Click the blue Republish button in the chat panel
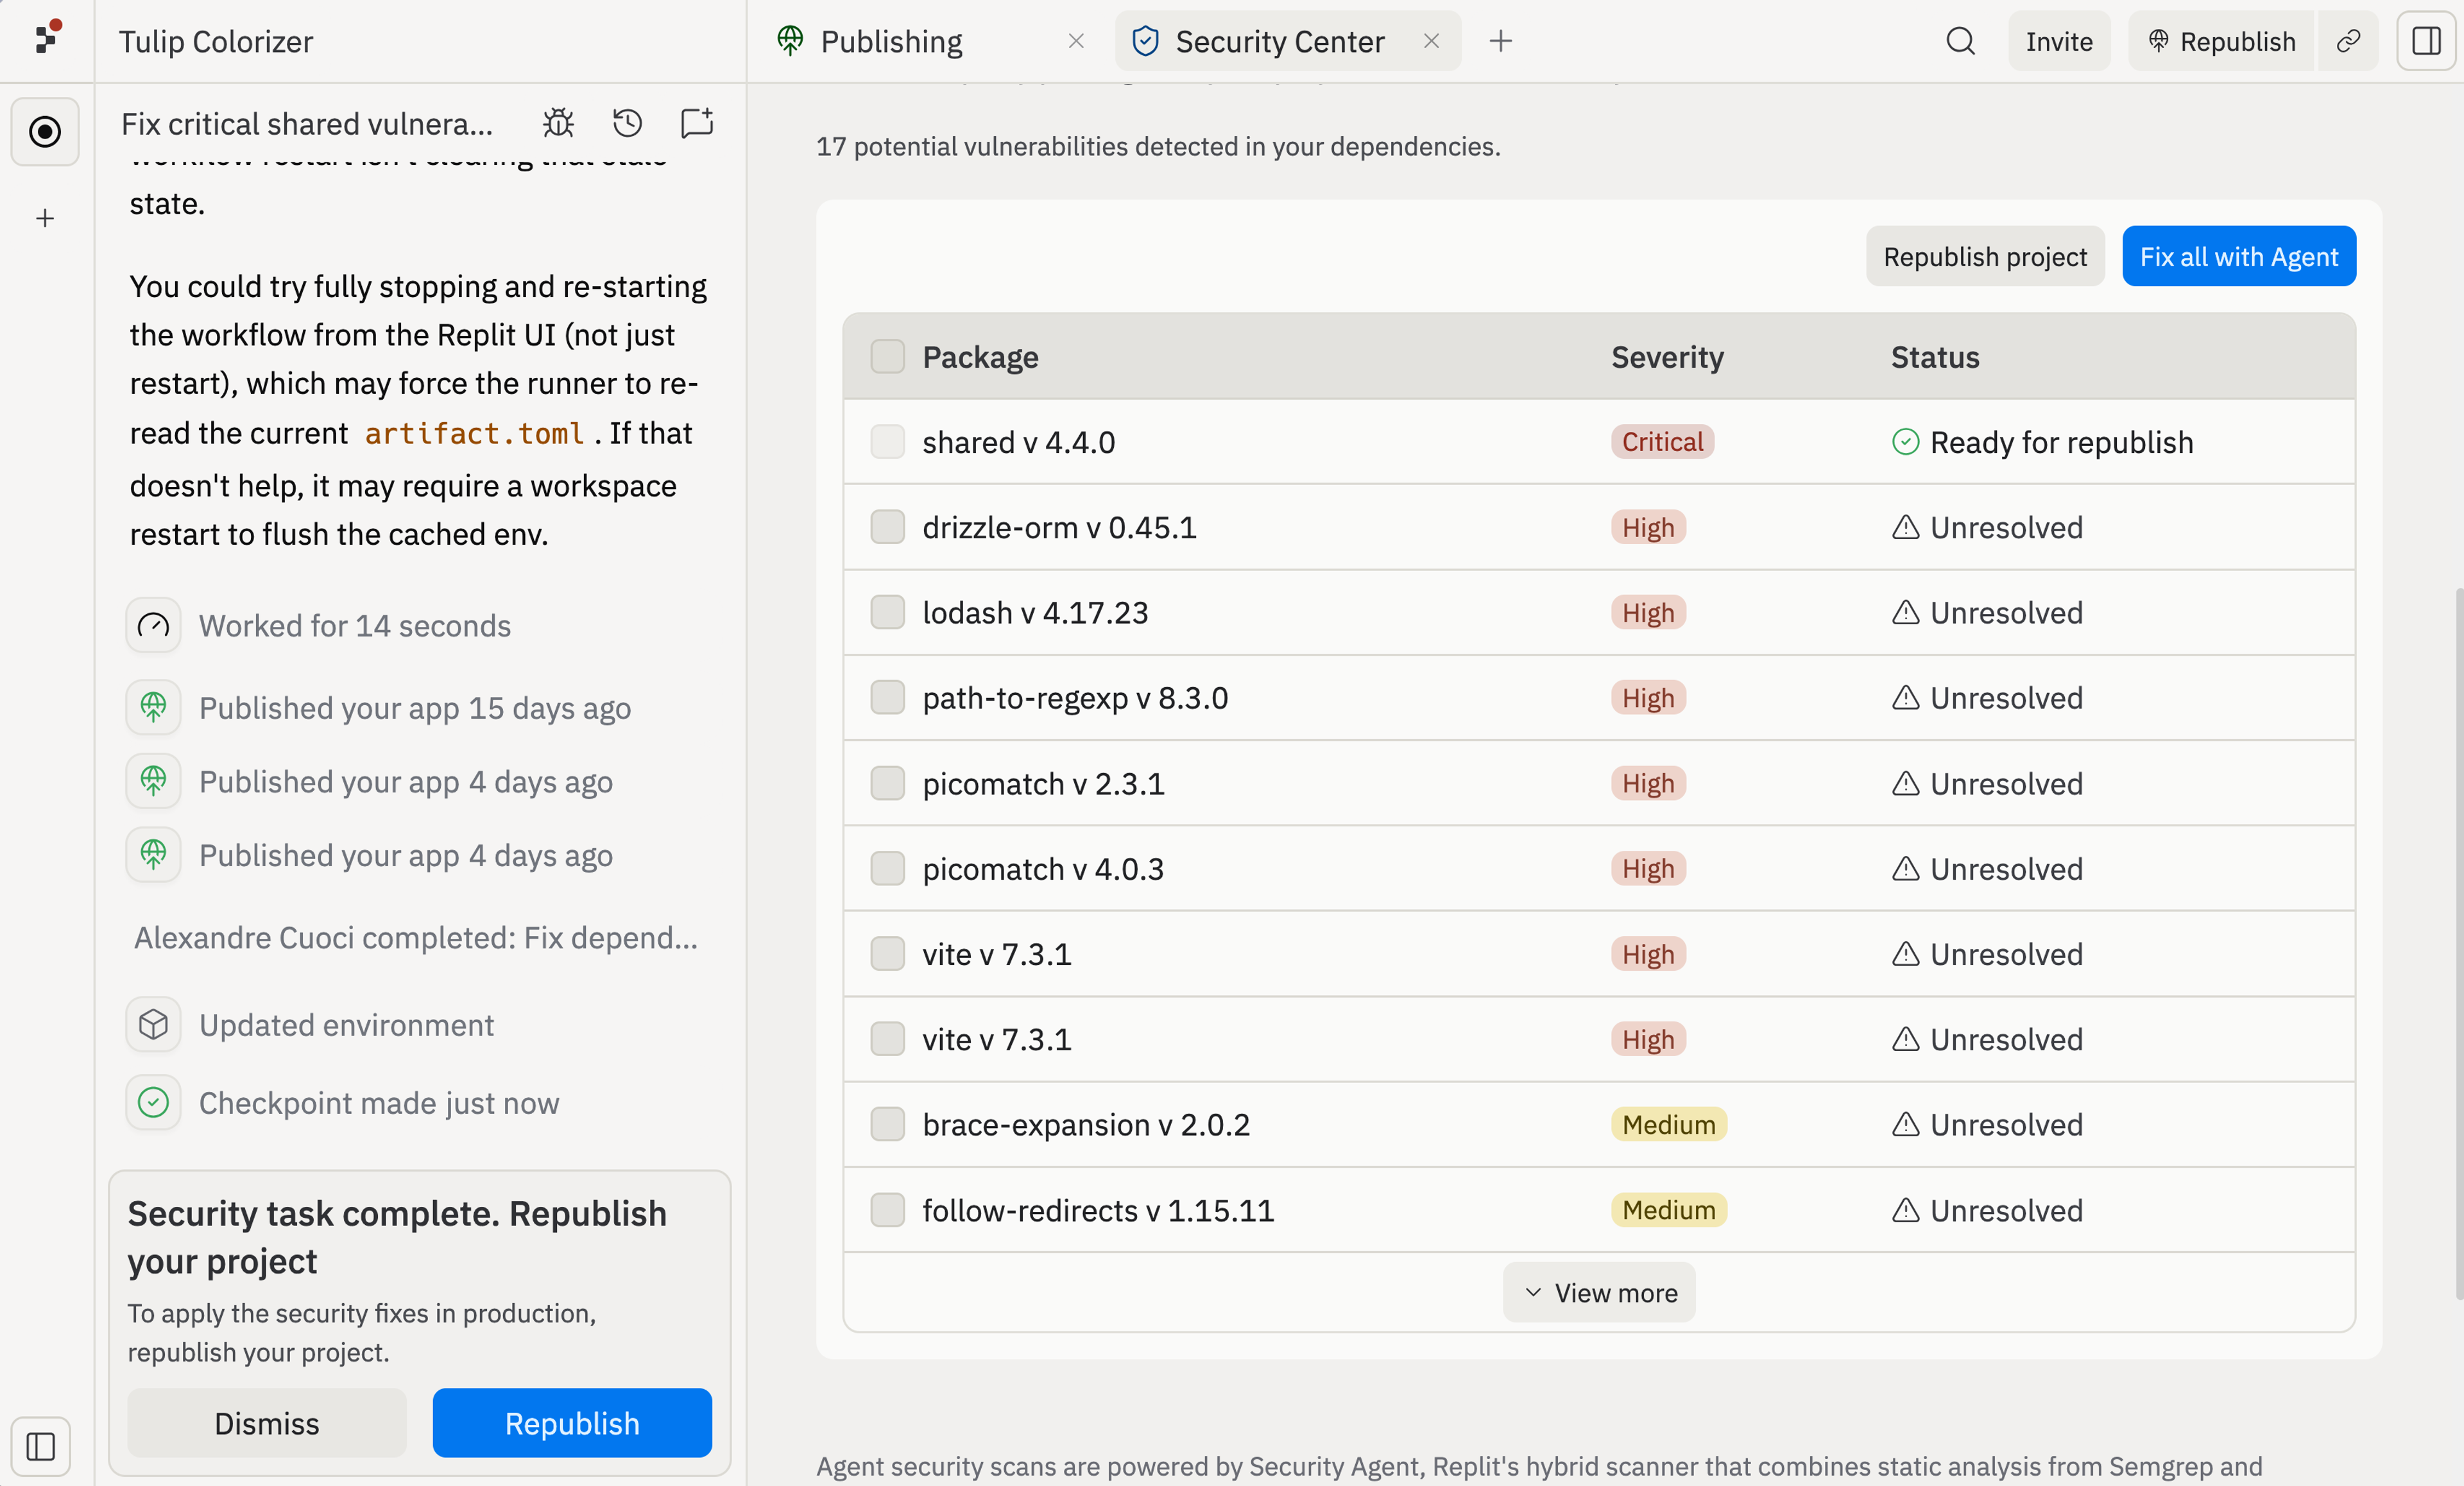2464x1486 pixels. [572, 1422]
